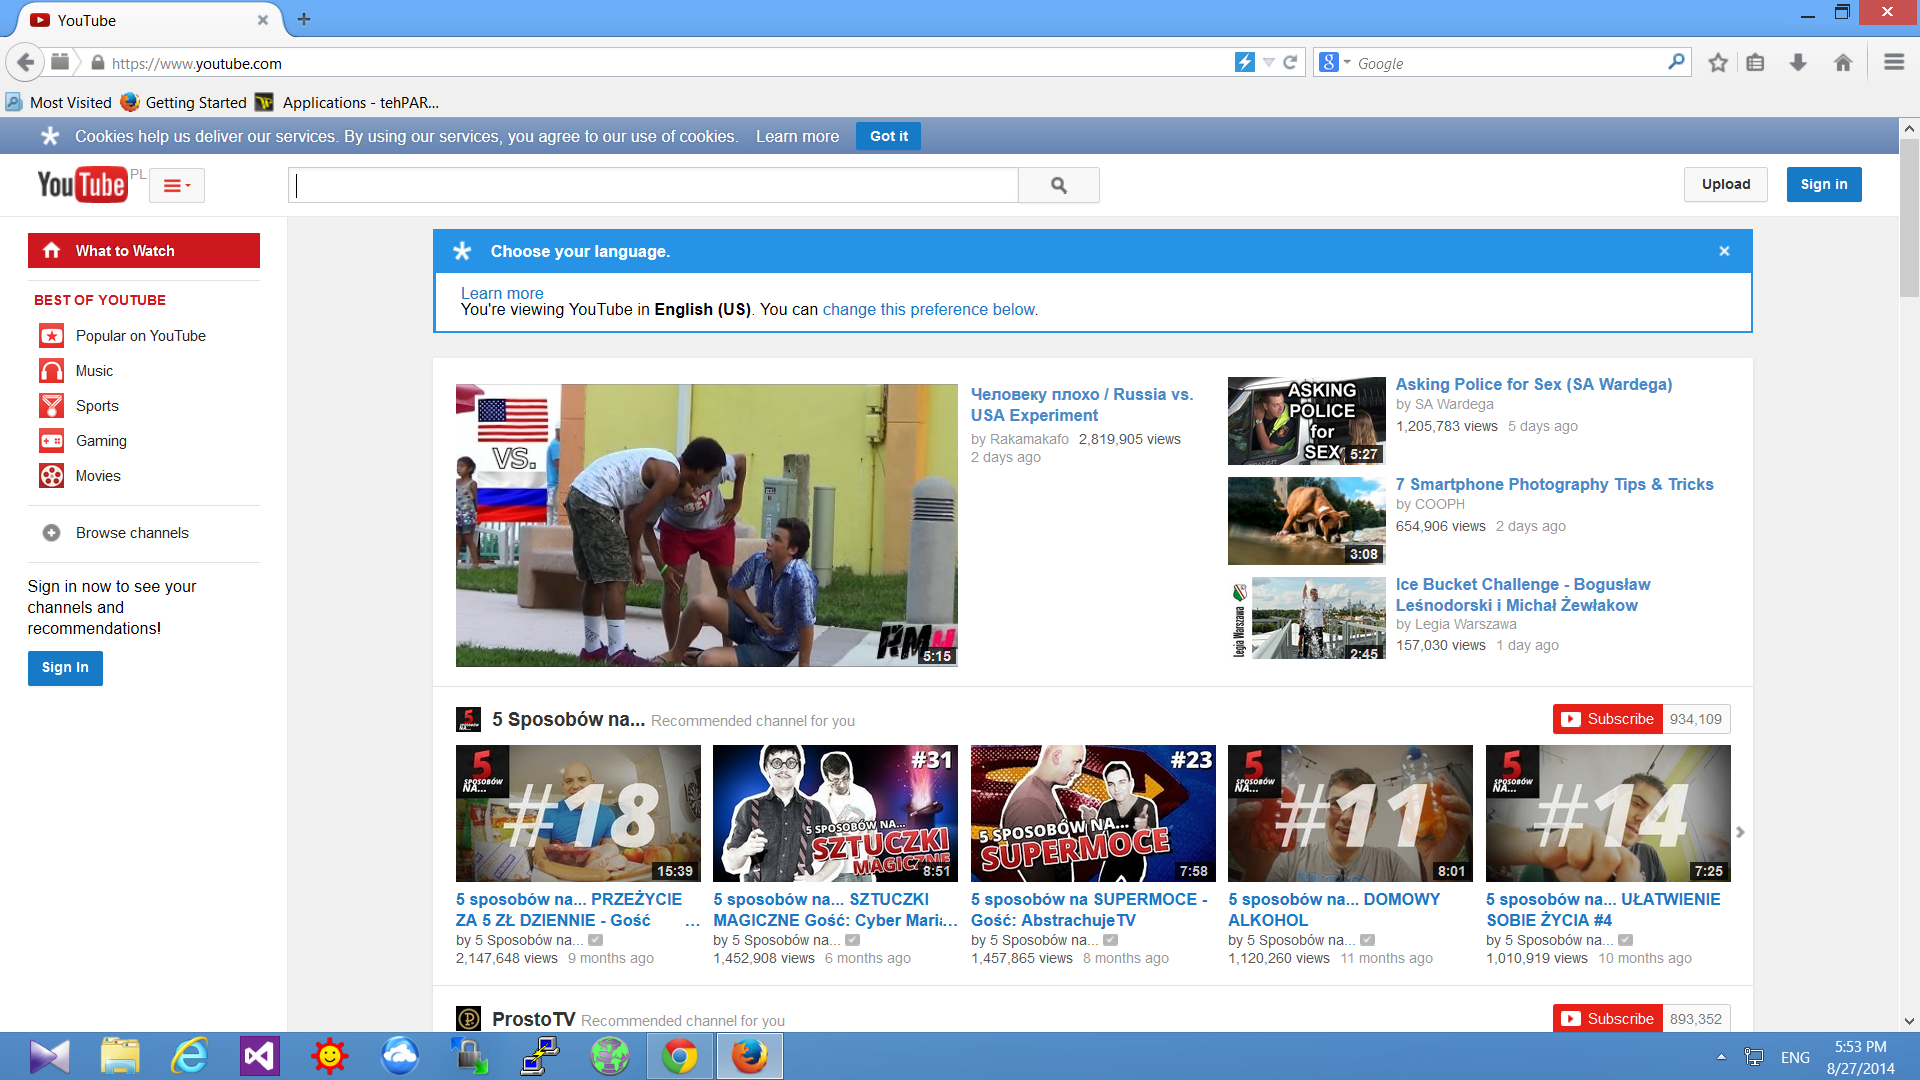Open Most Visited bookmarks folder
The width and height of the screenshot is (1920, 1080).
coord(59,102)
